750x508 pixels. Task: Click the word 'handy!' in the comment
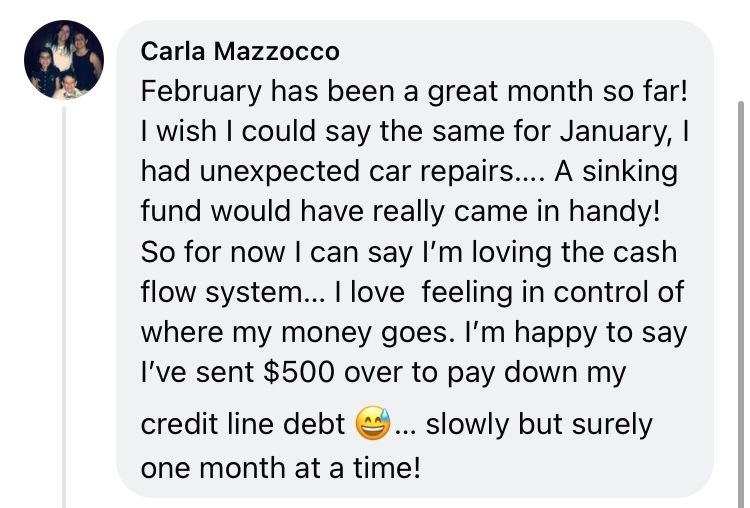pyautogui.click(x=615, y=211)
